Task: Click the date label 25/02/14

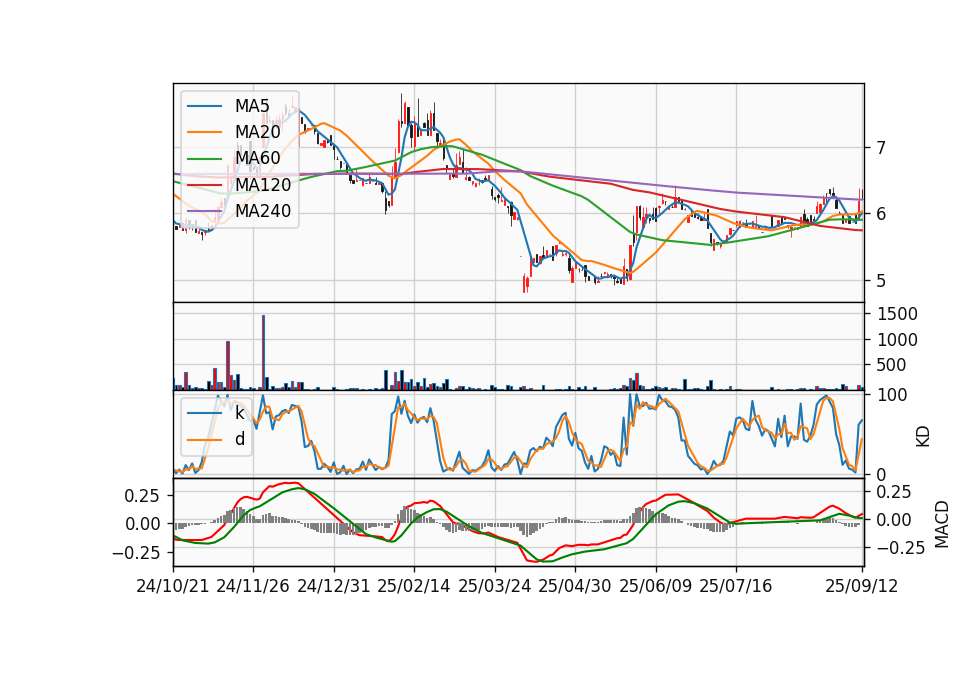Action: 414,586
